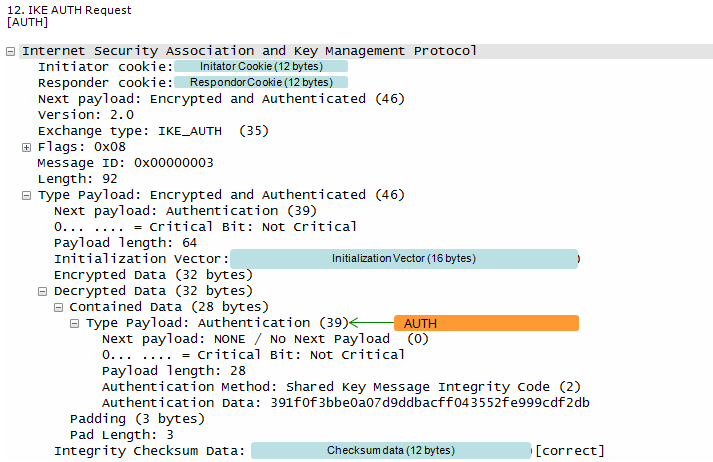
Task: Collapse the Decrypted Data (32 bytes) node
Action: tap(42, 291)
